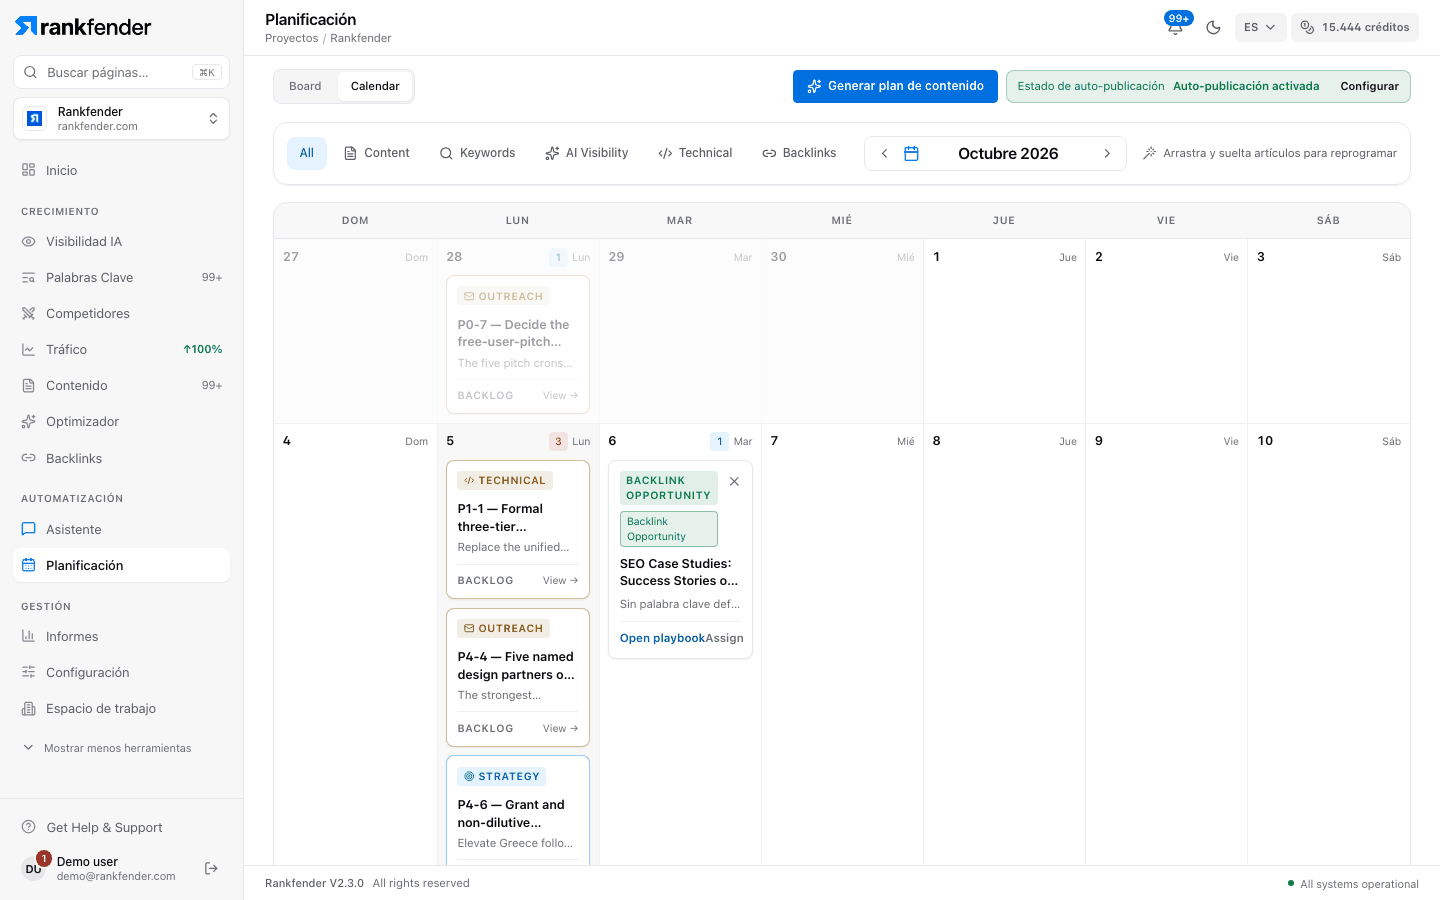This screenshot has width=1440, height=900.
Task: Toggle dark mode moon icon
Action: point(1213,27)
